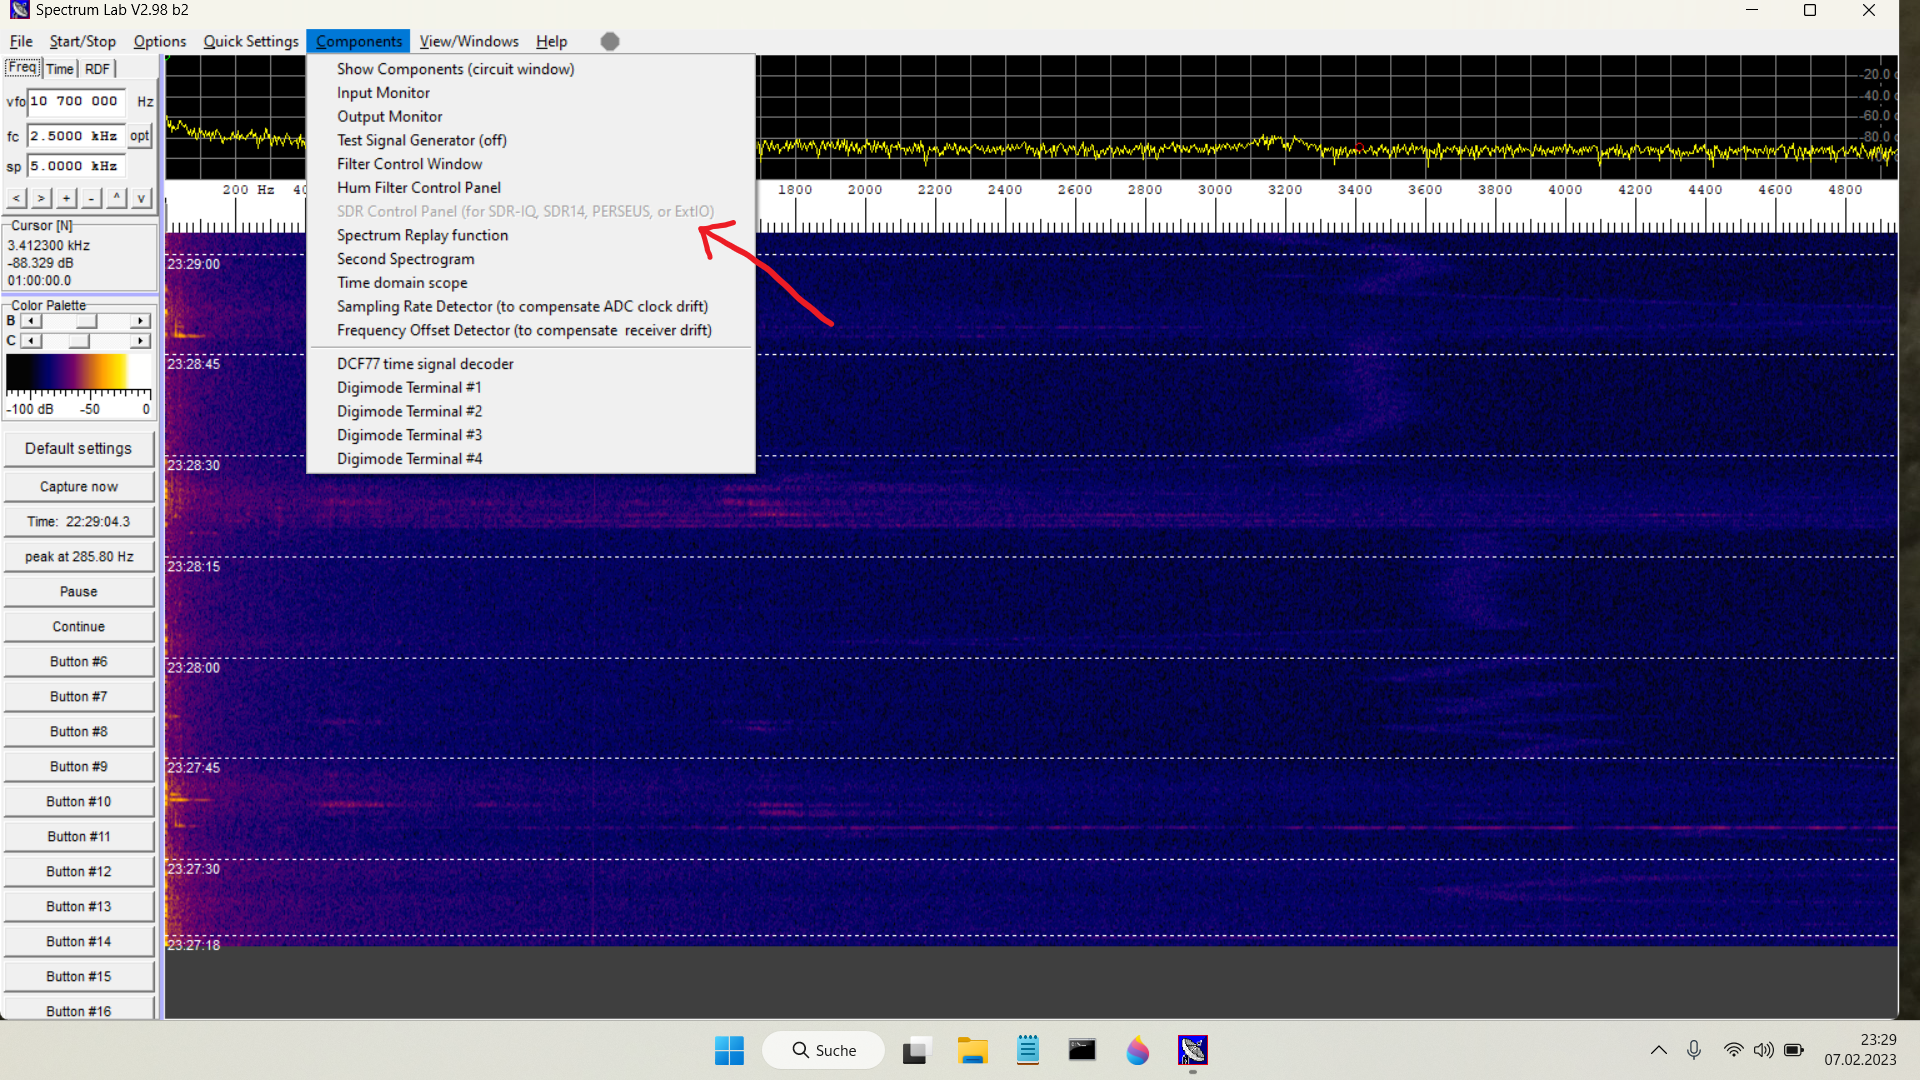Choose Test Signal Generator (off)
The height and width of the screenshot is (1080, 1920).
coord(530,140)
